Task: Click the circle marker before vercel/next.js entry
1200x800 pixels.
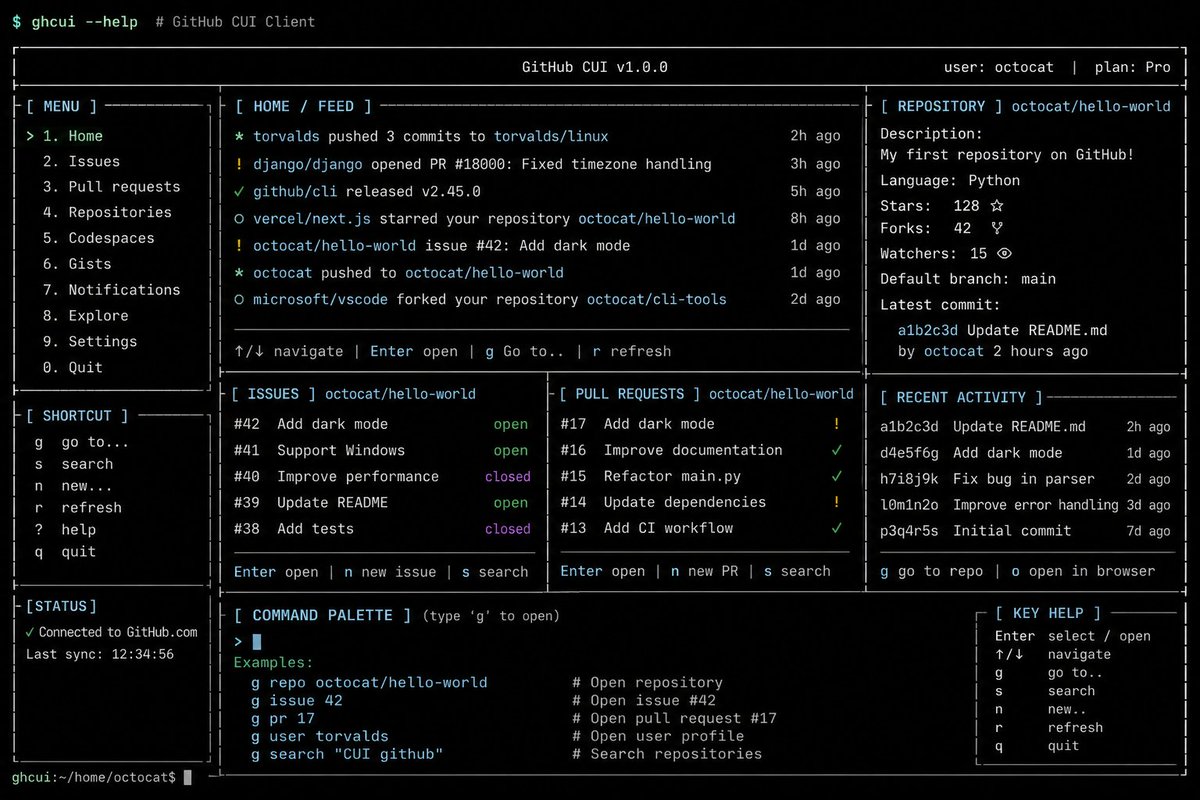Action: tap(239, 218)
